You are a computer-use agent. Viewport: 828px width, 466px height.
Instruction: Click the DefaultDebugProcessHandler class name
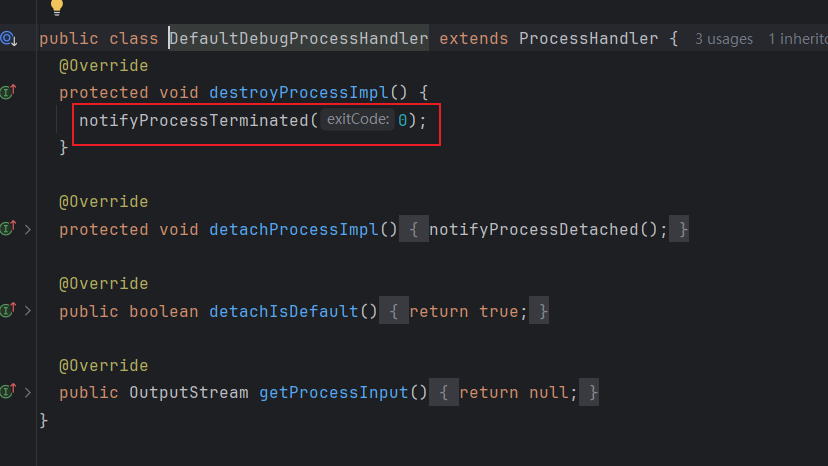[x=299, y=39]
